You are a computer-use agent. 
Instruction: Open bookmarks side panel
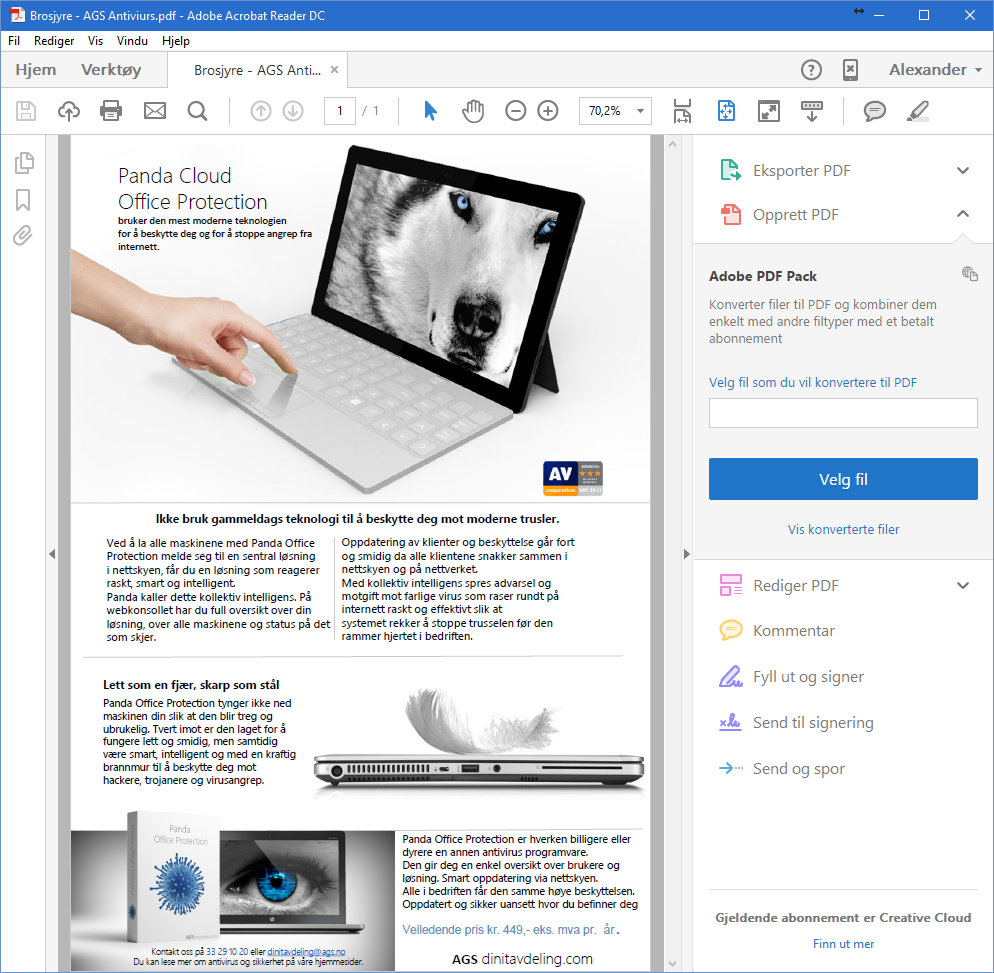pyautogui.click(x=23, y=200)
